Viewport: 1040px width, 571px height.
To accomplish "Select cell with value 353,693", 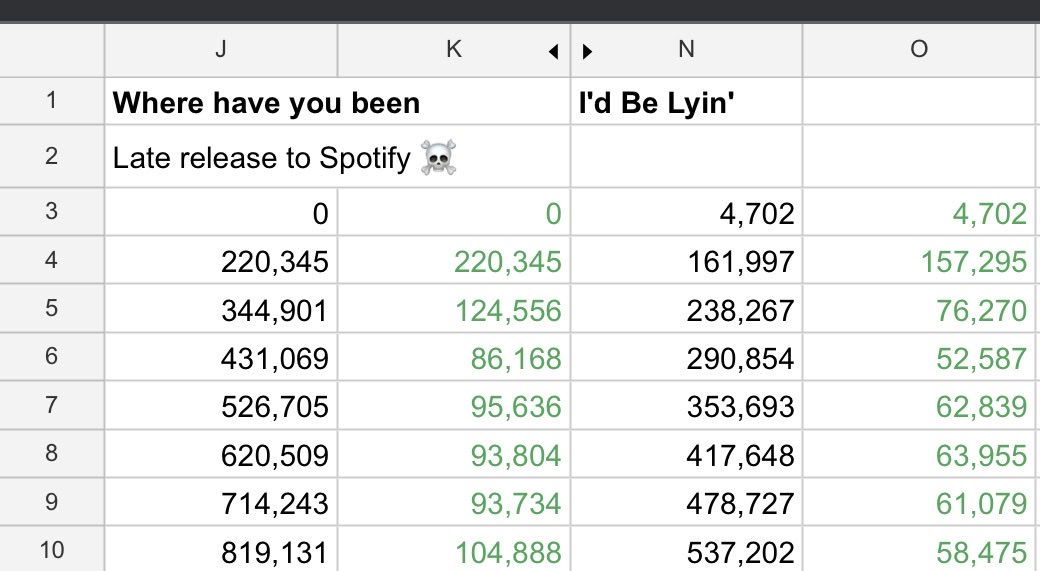I will coord(686,405).
